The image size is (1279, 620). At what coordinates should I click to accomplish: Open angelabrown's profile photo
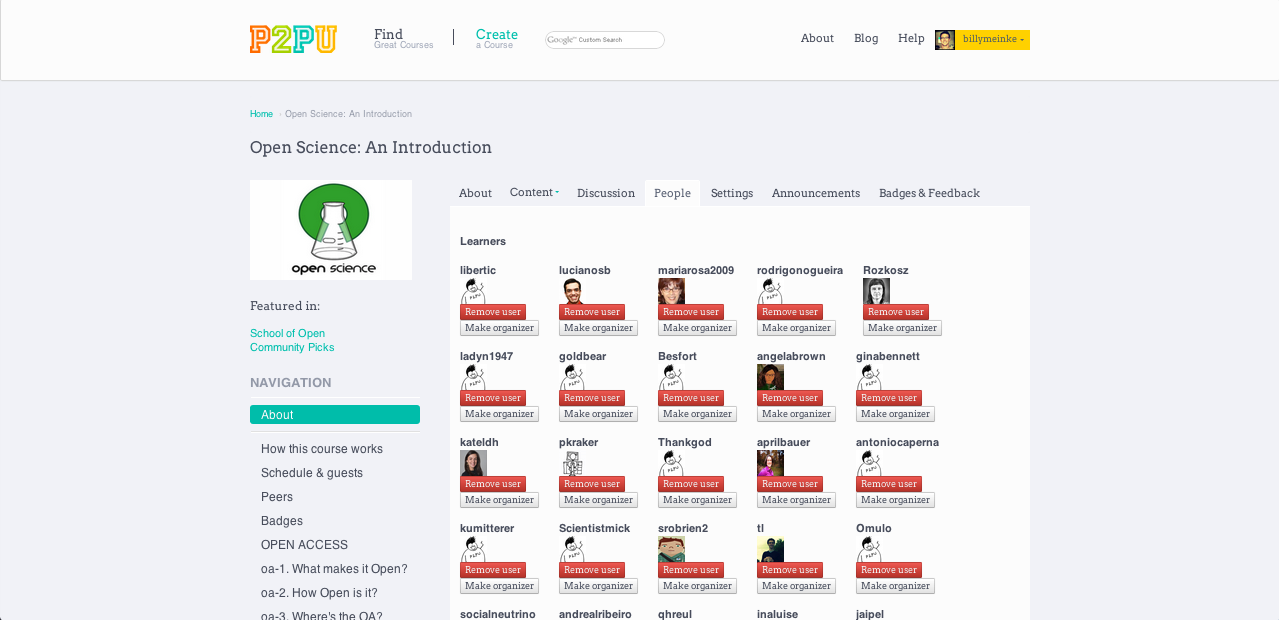pyautogui.click(x=770, y=377)
